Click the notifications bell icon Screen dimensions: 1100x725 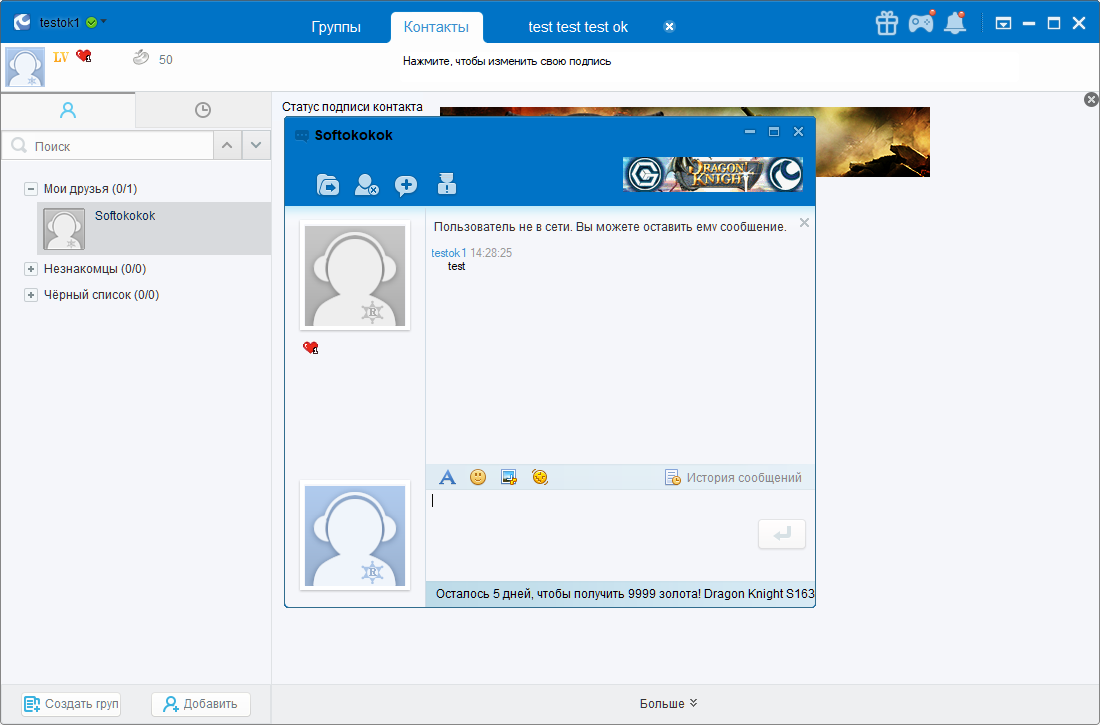click(x=955, y=23)
